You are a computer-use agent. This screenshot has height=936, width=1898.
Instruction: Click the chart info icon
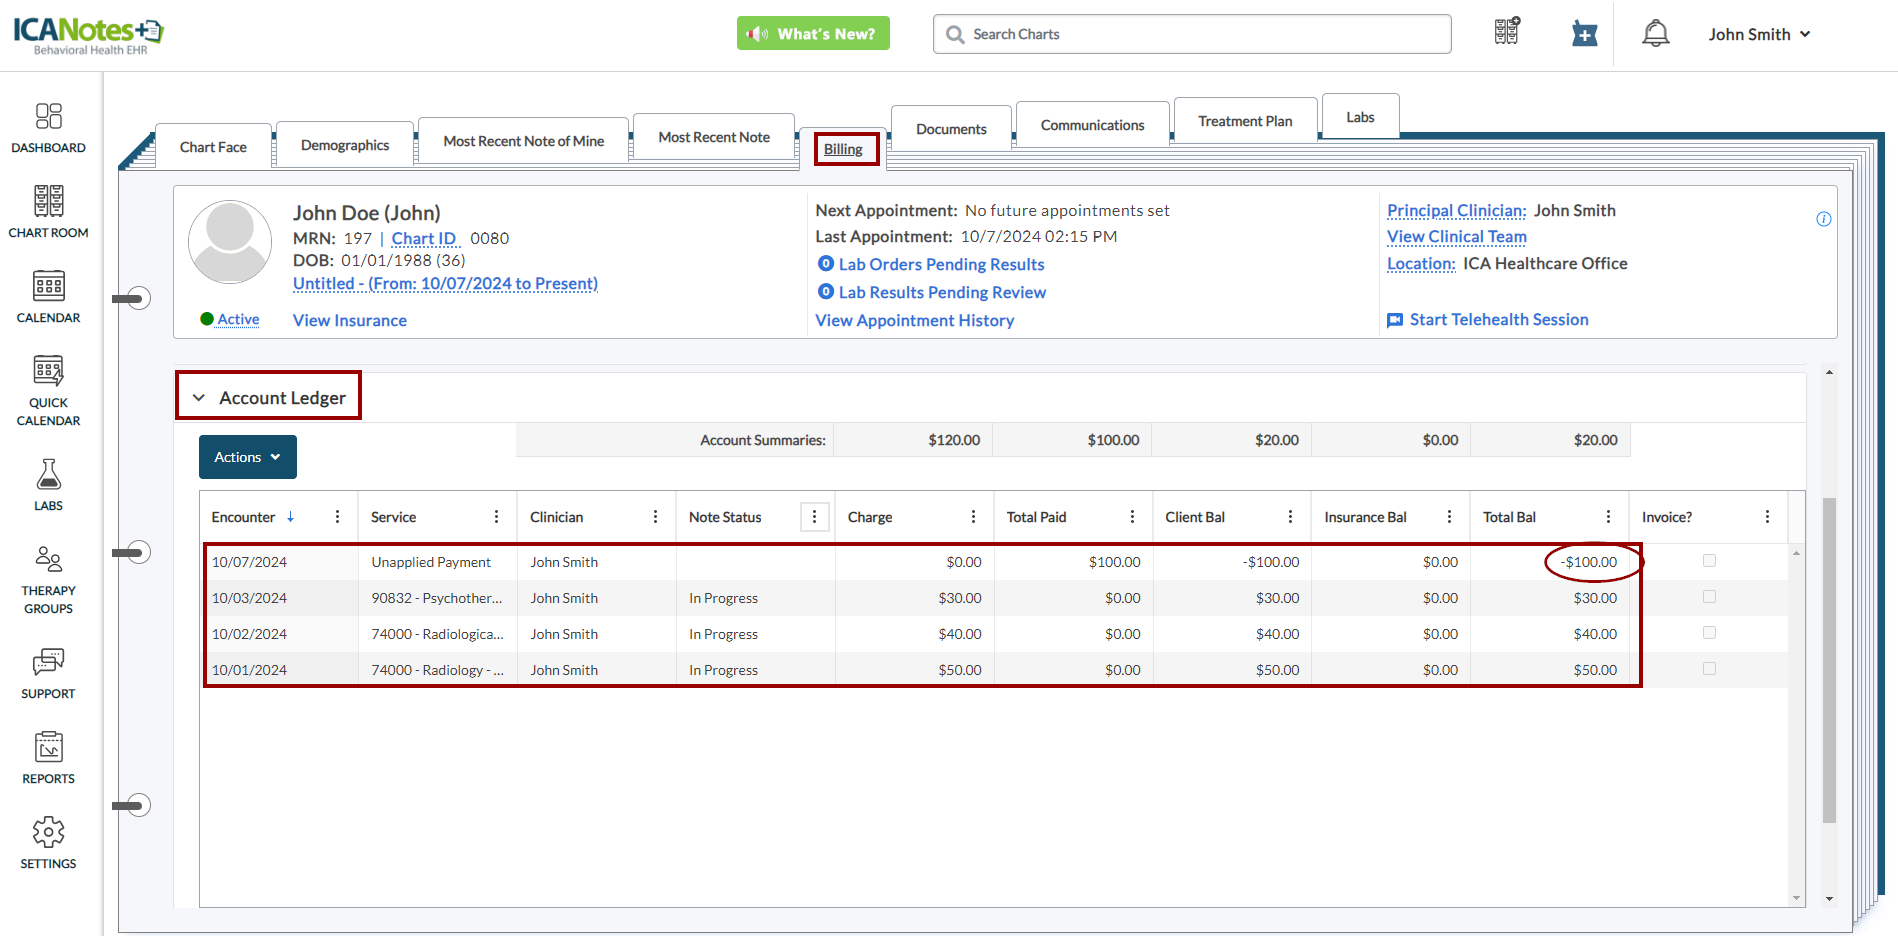pyautogui.click(x=1823, y=219)
